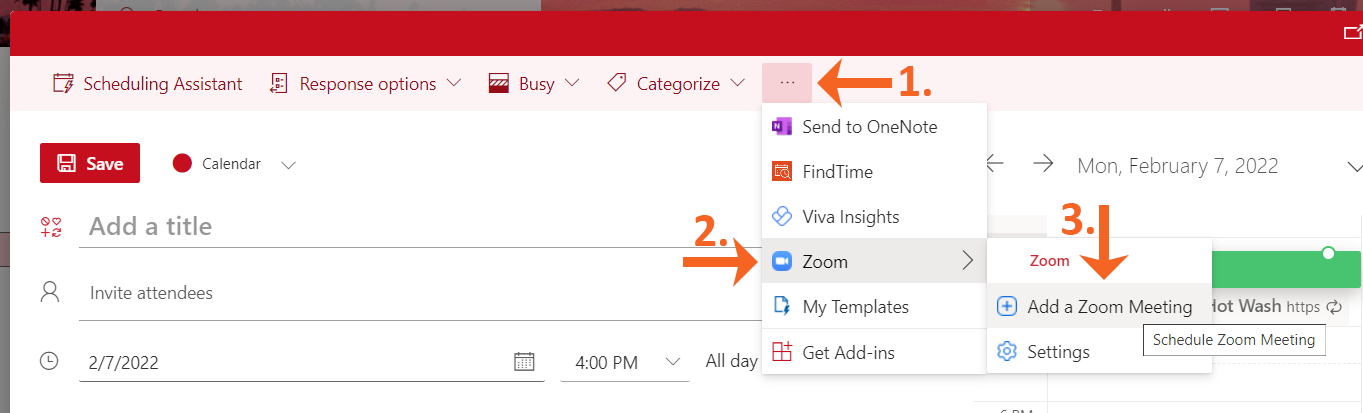Click the Viva Insights icon
1363x413 pixels.
[x=782, y=217]
